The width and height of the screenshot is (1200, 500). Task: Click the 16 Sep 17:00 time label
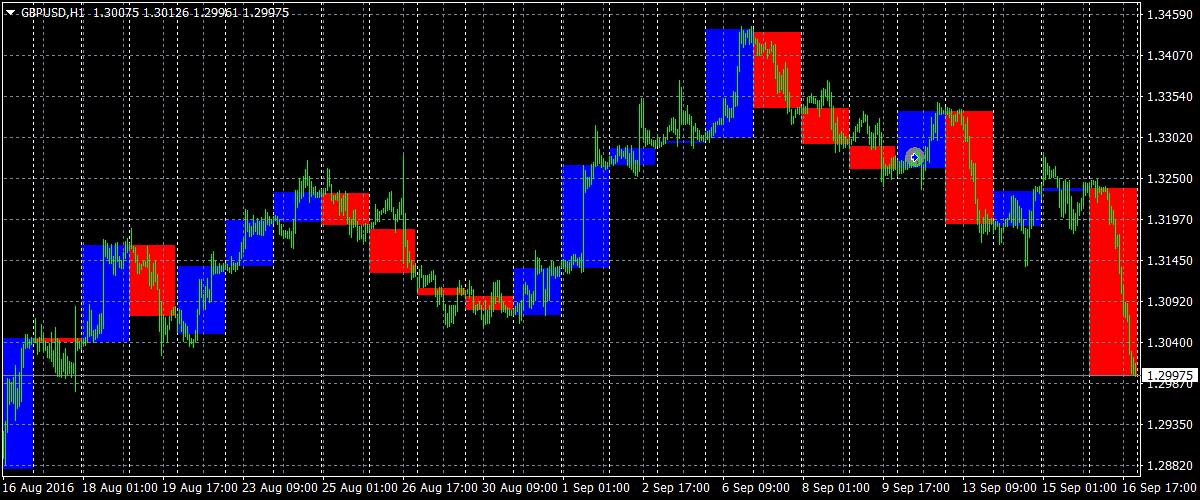[x=1160, y=488]
